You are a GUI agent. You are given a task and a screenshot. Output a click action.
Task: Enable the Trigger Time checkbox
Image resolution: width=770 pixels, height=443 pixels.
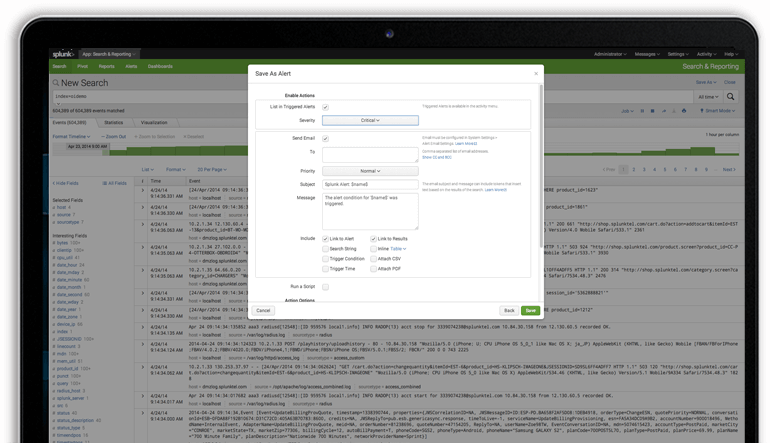325,269
